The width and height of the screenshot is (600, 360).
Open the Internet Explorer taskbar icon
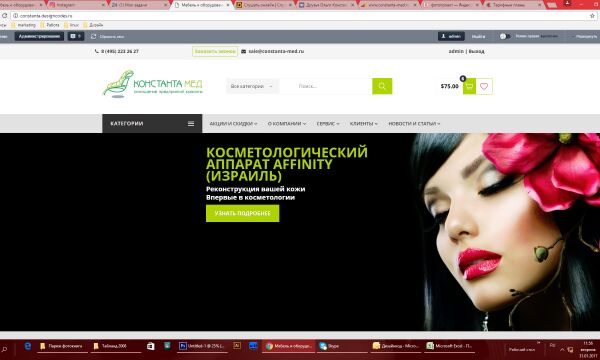pos(28,346)
